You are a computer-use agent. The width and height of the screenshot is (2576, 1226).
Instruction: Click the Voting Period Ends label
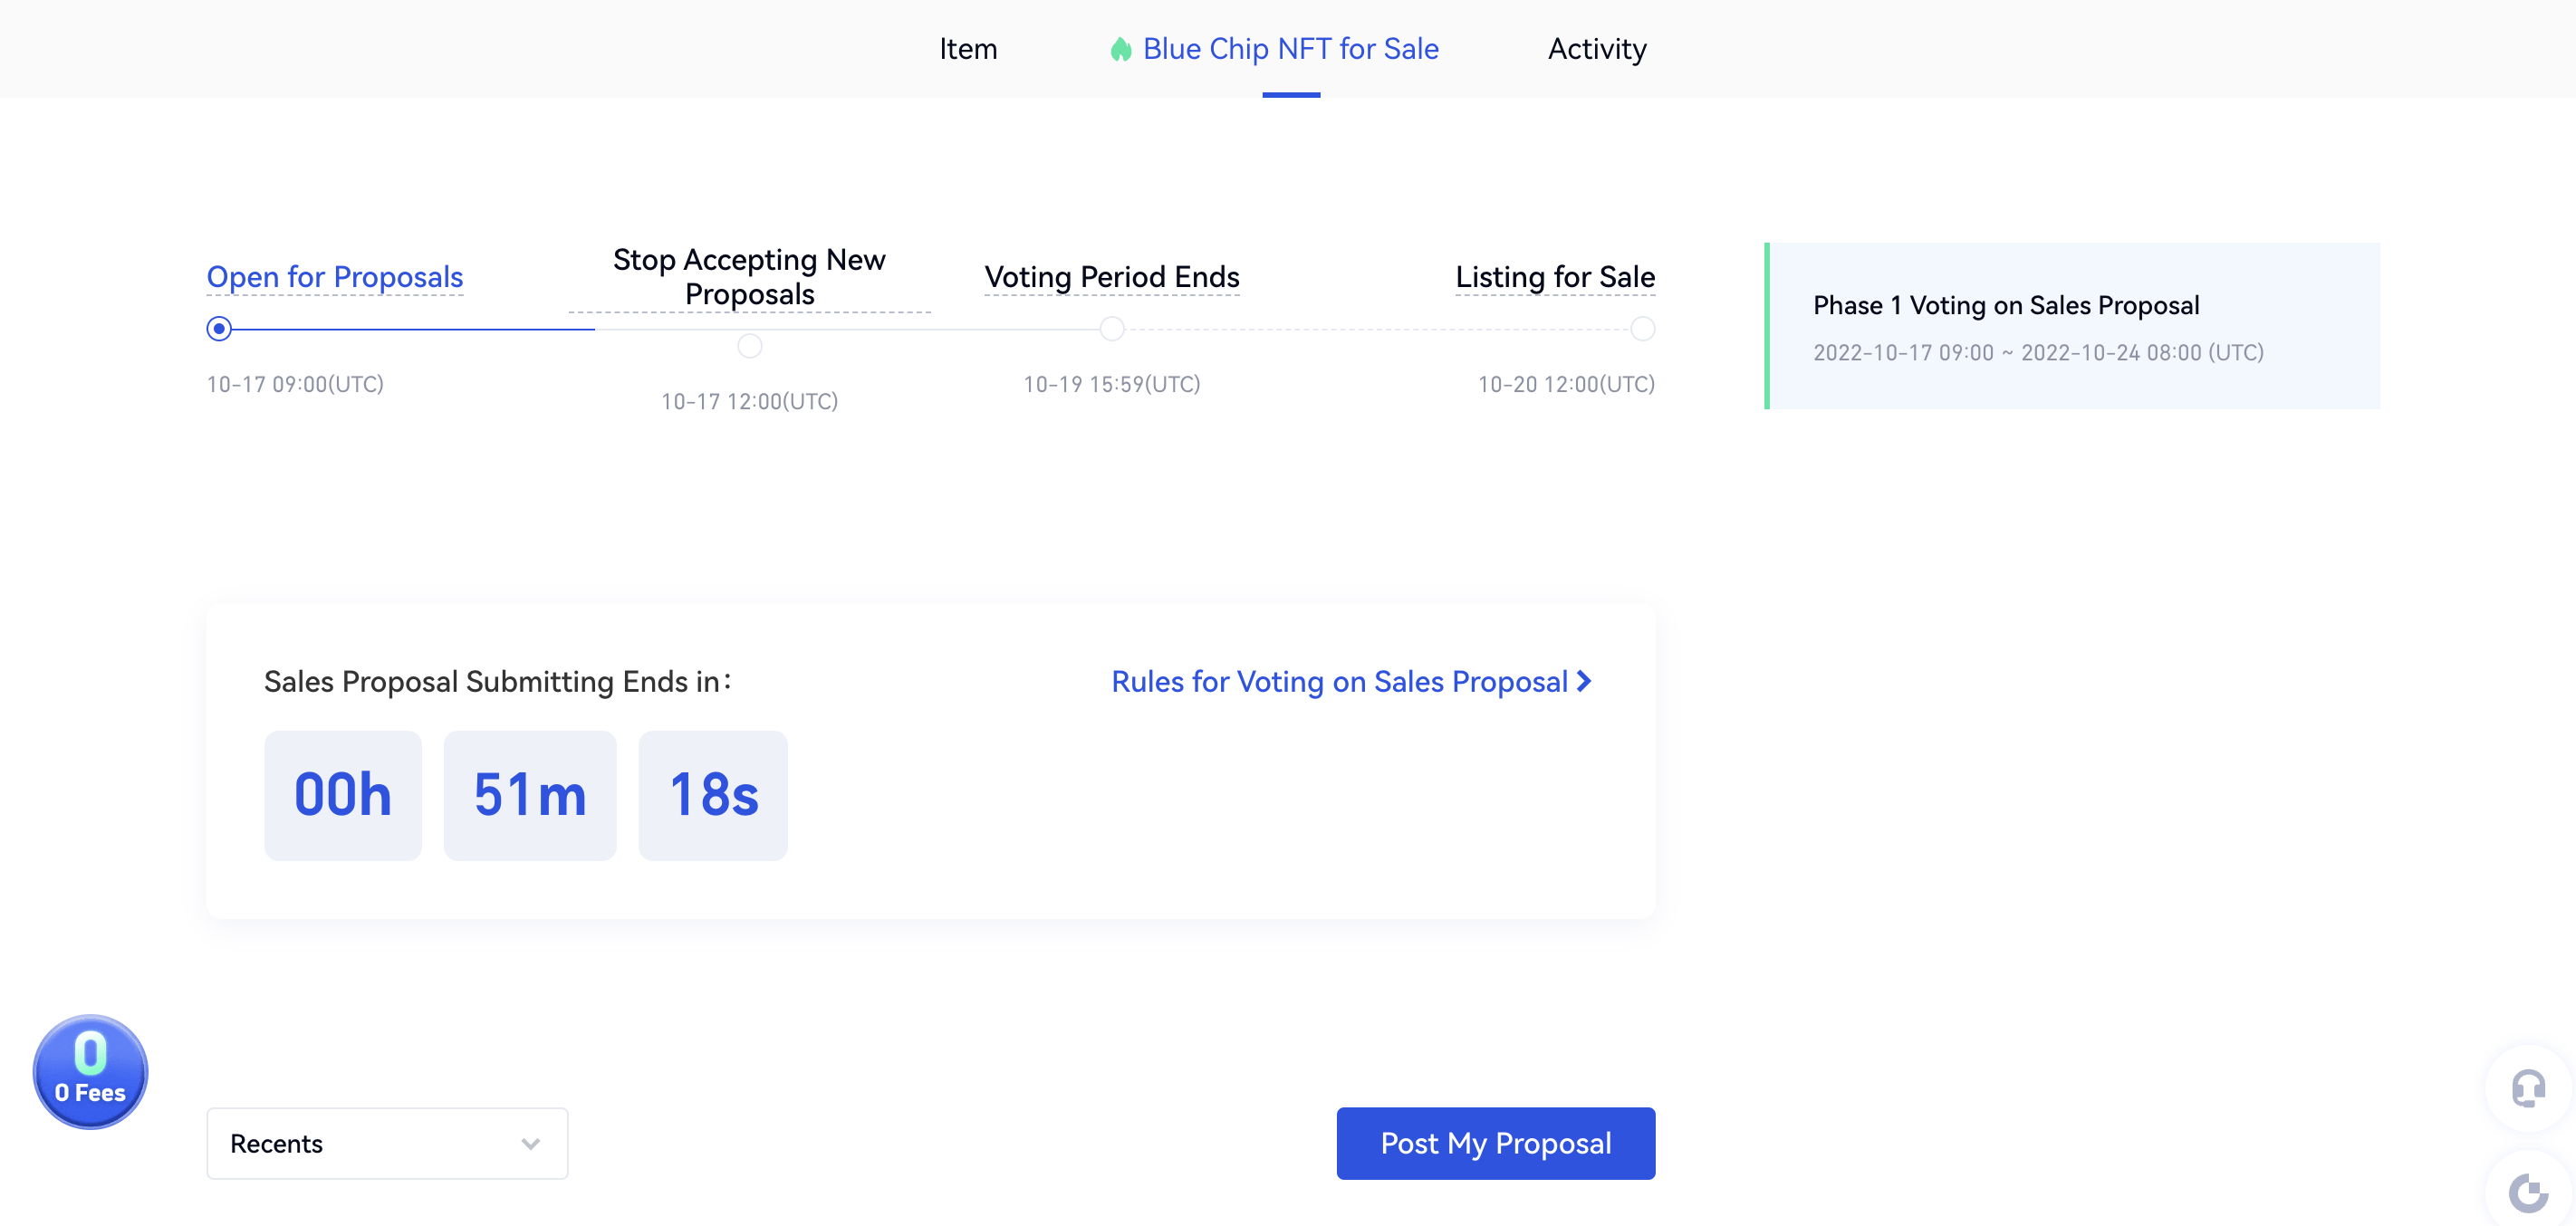coord(1111,277)
